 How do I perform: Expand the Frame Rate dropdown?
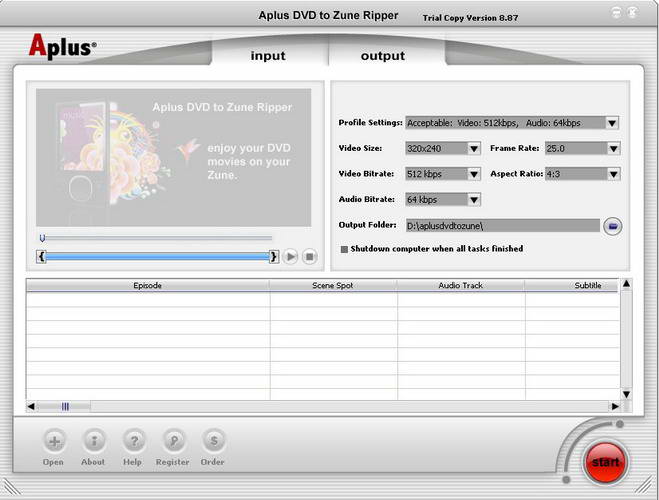[x=612, y=149]
